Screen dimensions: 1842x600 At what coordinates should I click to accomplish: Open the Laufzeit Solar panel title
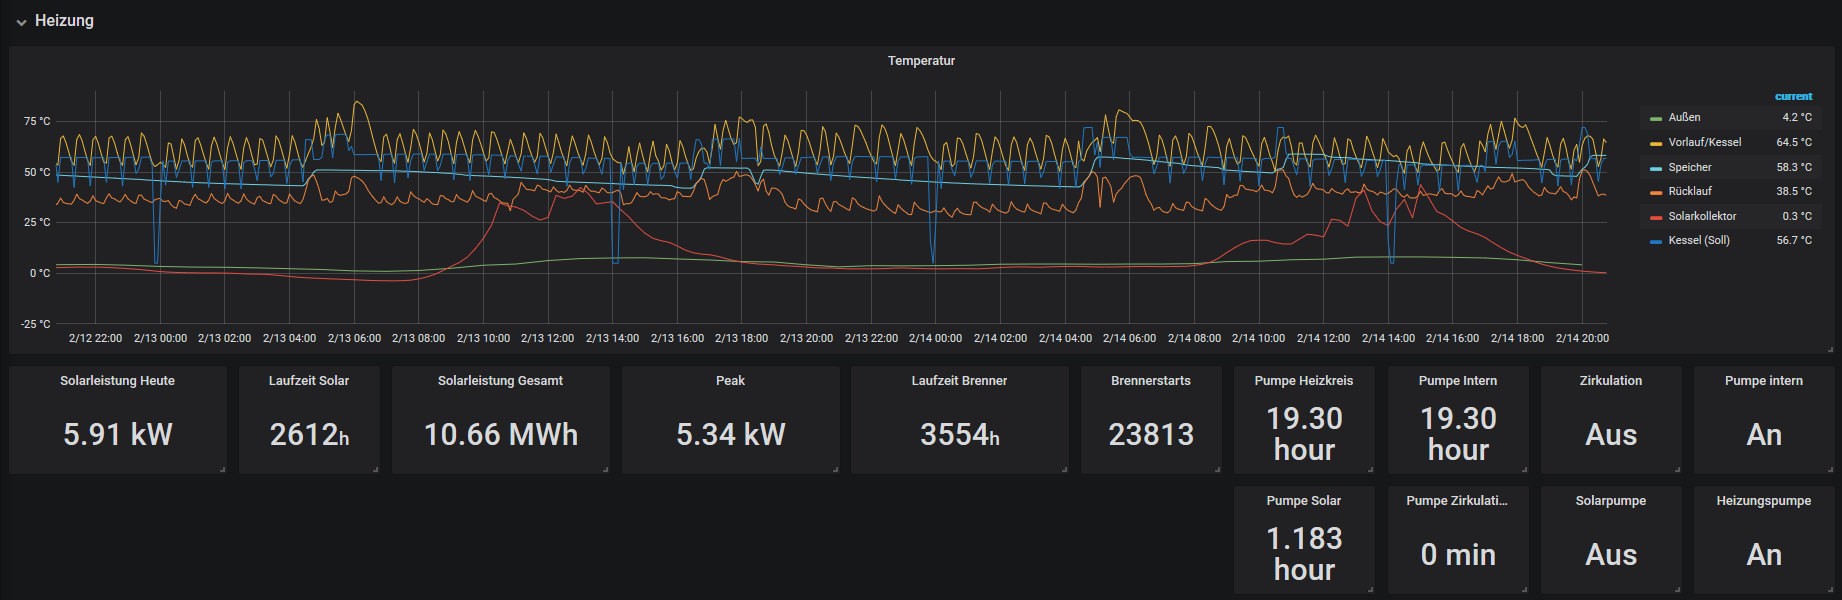pyautogui.click(x=309, y=381)
